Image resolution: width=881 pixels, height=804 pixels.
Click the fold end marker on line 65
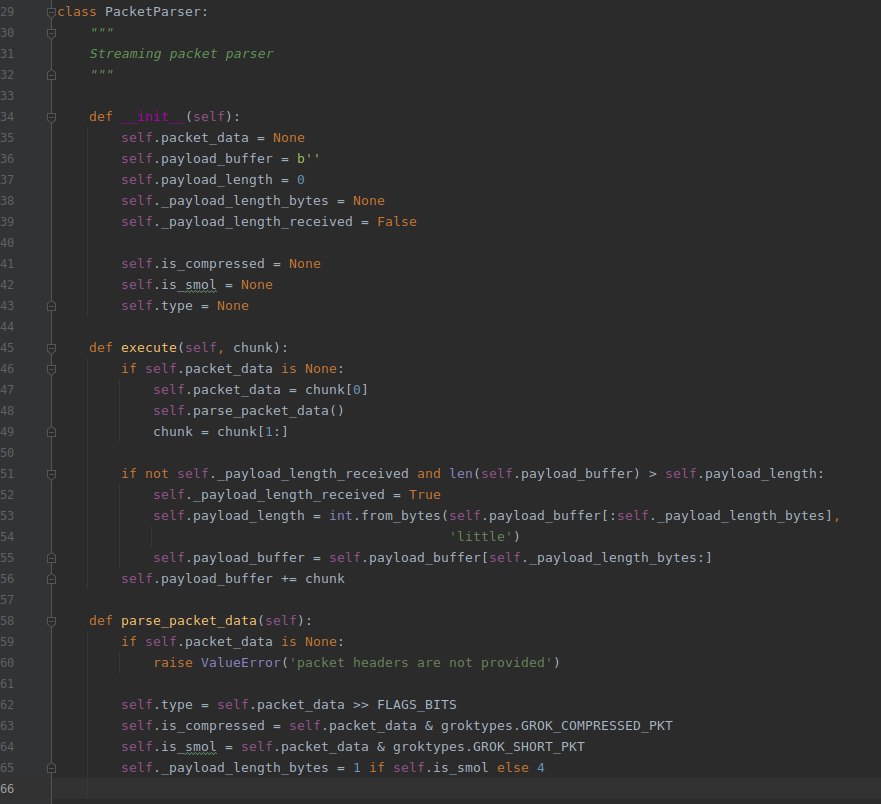coord(51,768)
